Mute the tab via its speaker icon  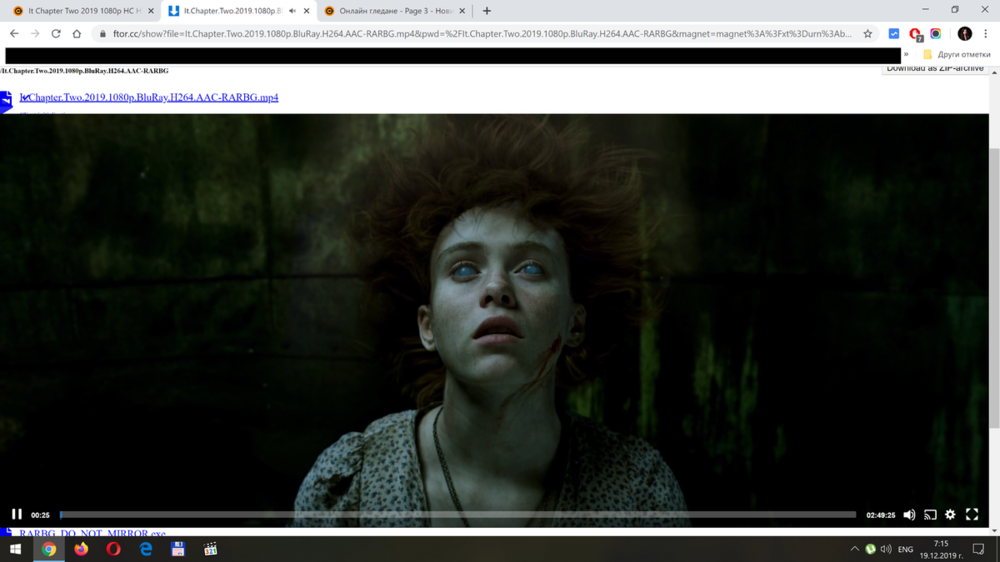coord(292,11)
